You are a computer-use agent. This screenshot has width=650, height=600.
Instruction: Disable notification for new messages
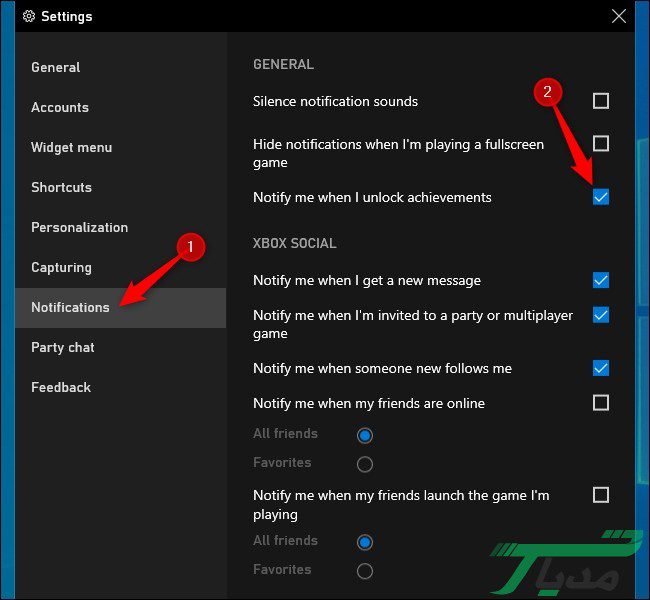pyautogui.click(x=601, y=280)
